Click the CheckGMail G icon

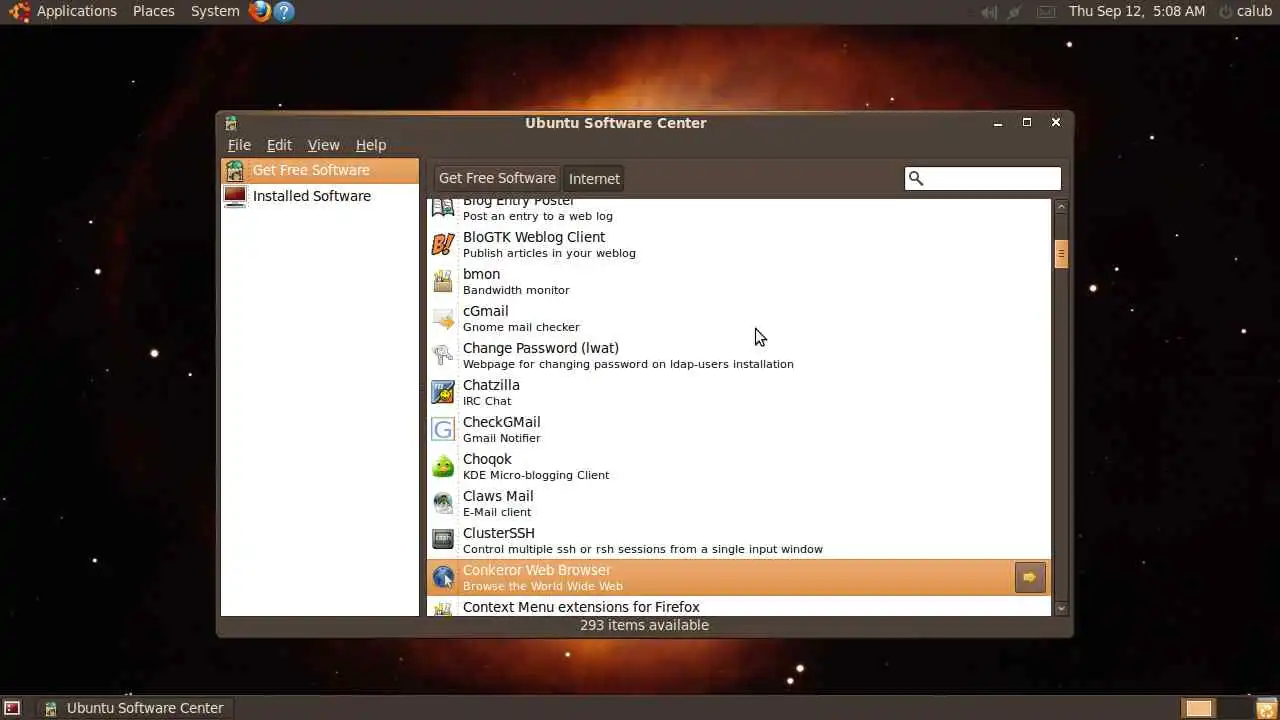point(443,429)
